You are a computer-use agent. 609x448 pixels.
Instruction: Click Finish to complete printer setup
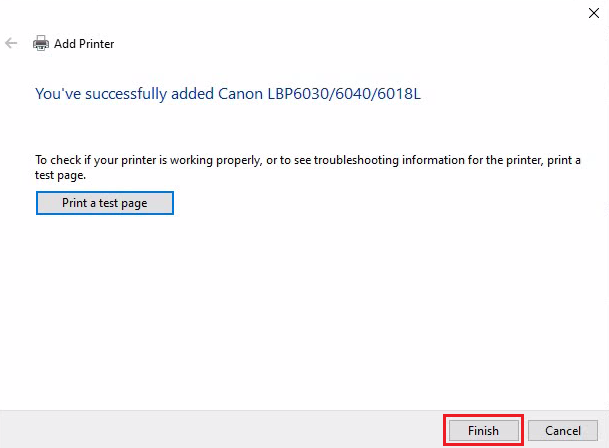tap(483, 430)
